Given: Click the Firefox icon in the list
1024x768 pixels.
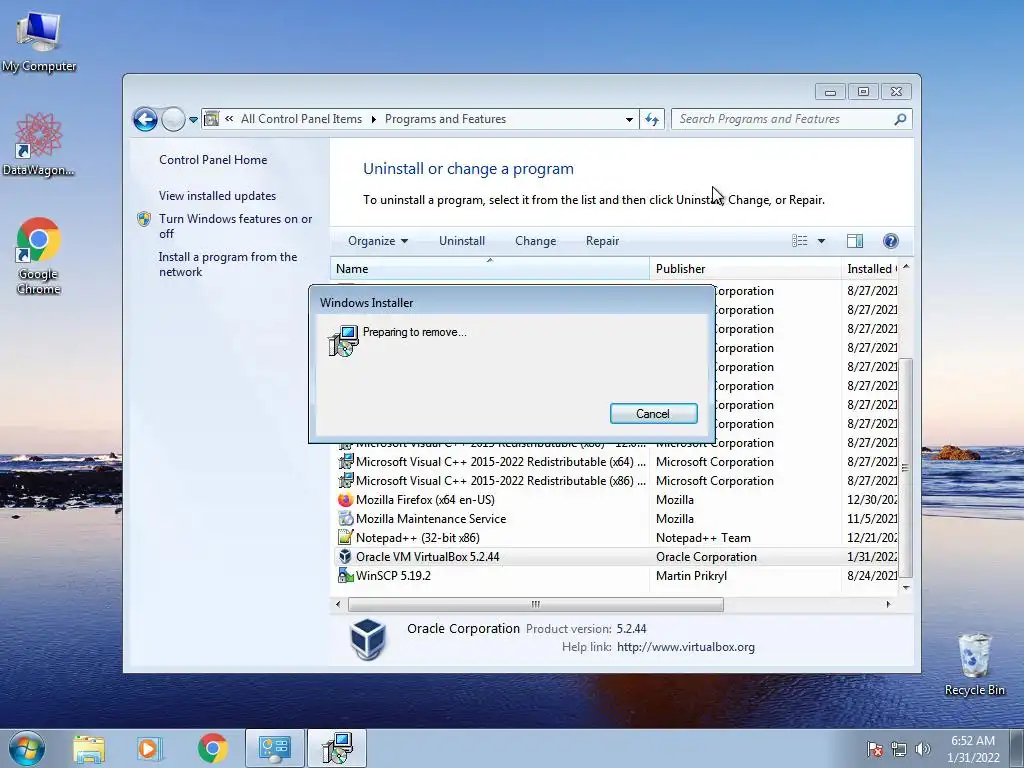Looking at the screenshot, I should click(x=345, y=500).
